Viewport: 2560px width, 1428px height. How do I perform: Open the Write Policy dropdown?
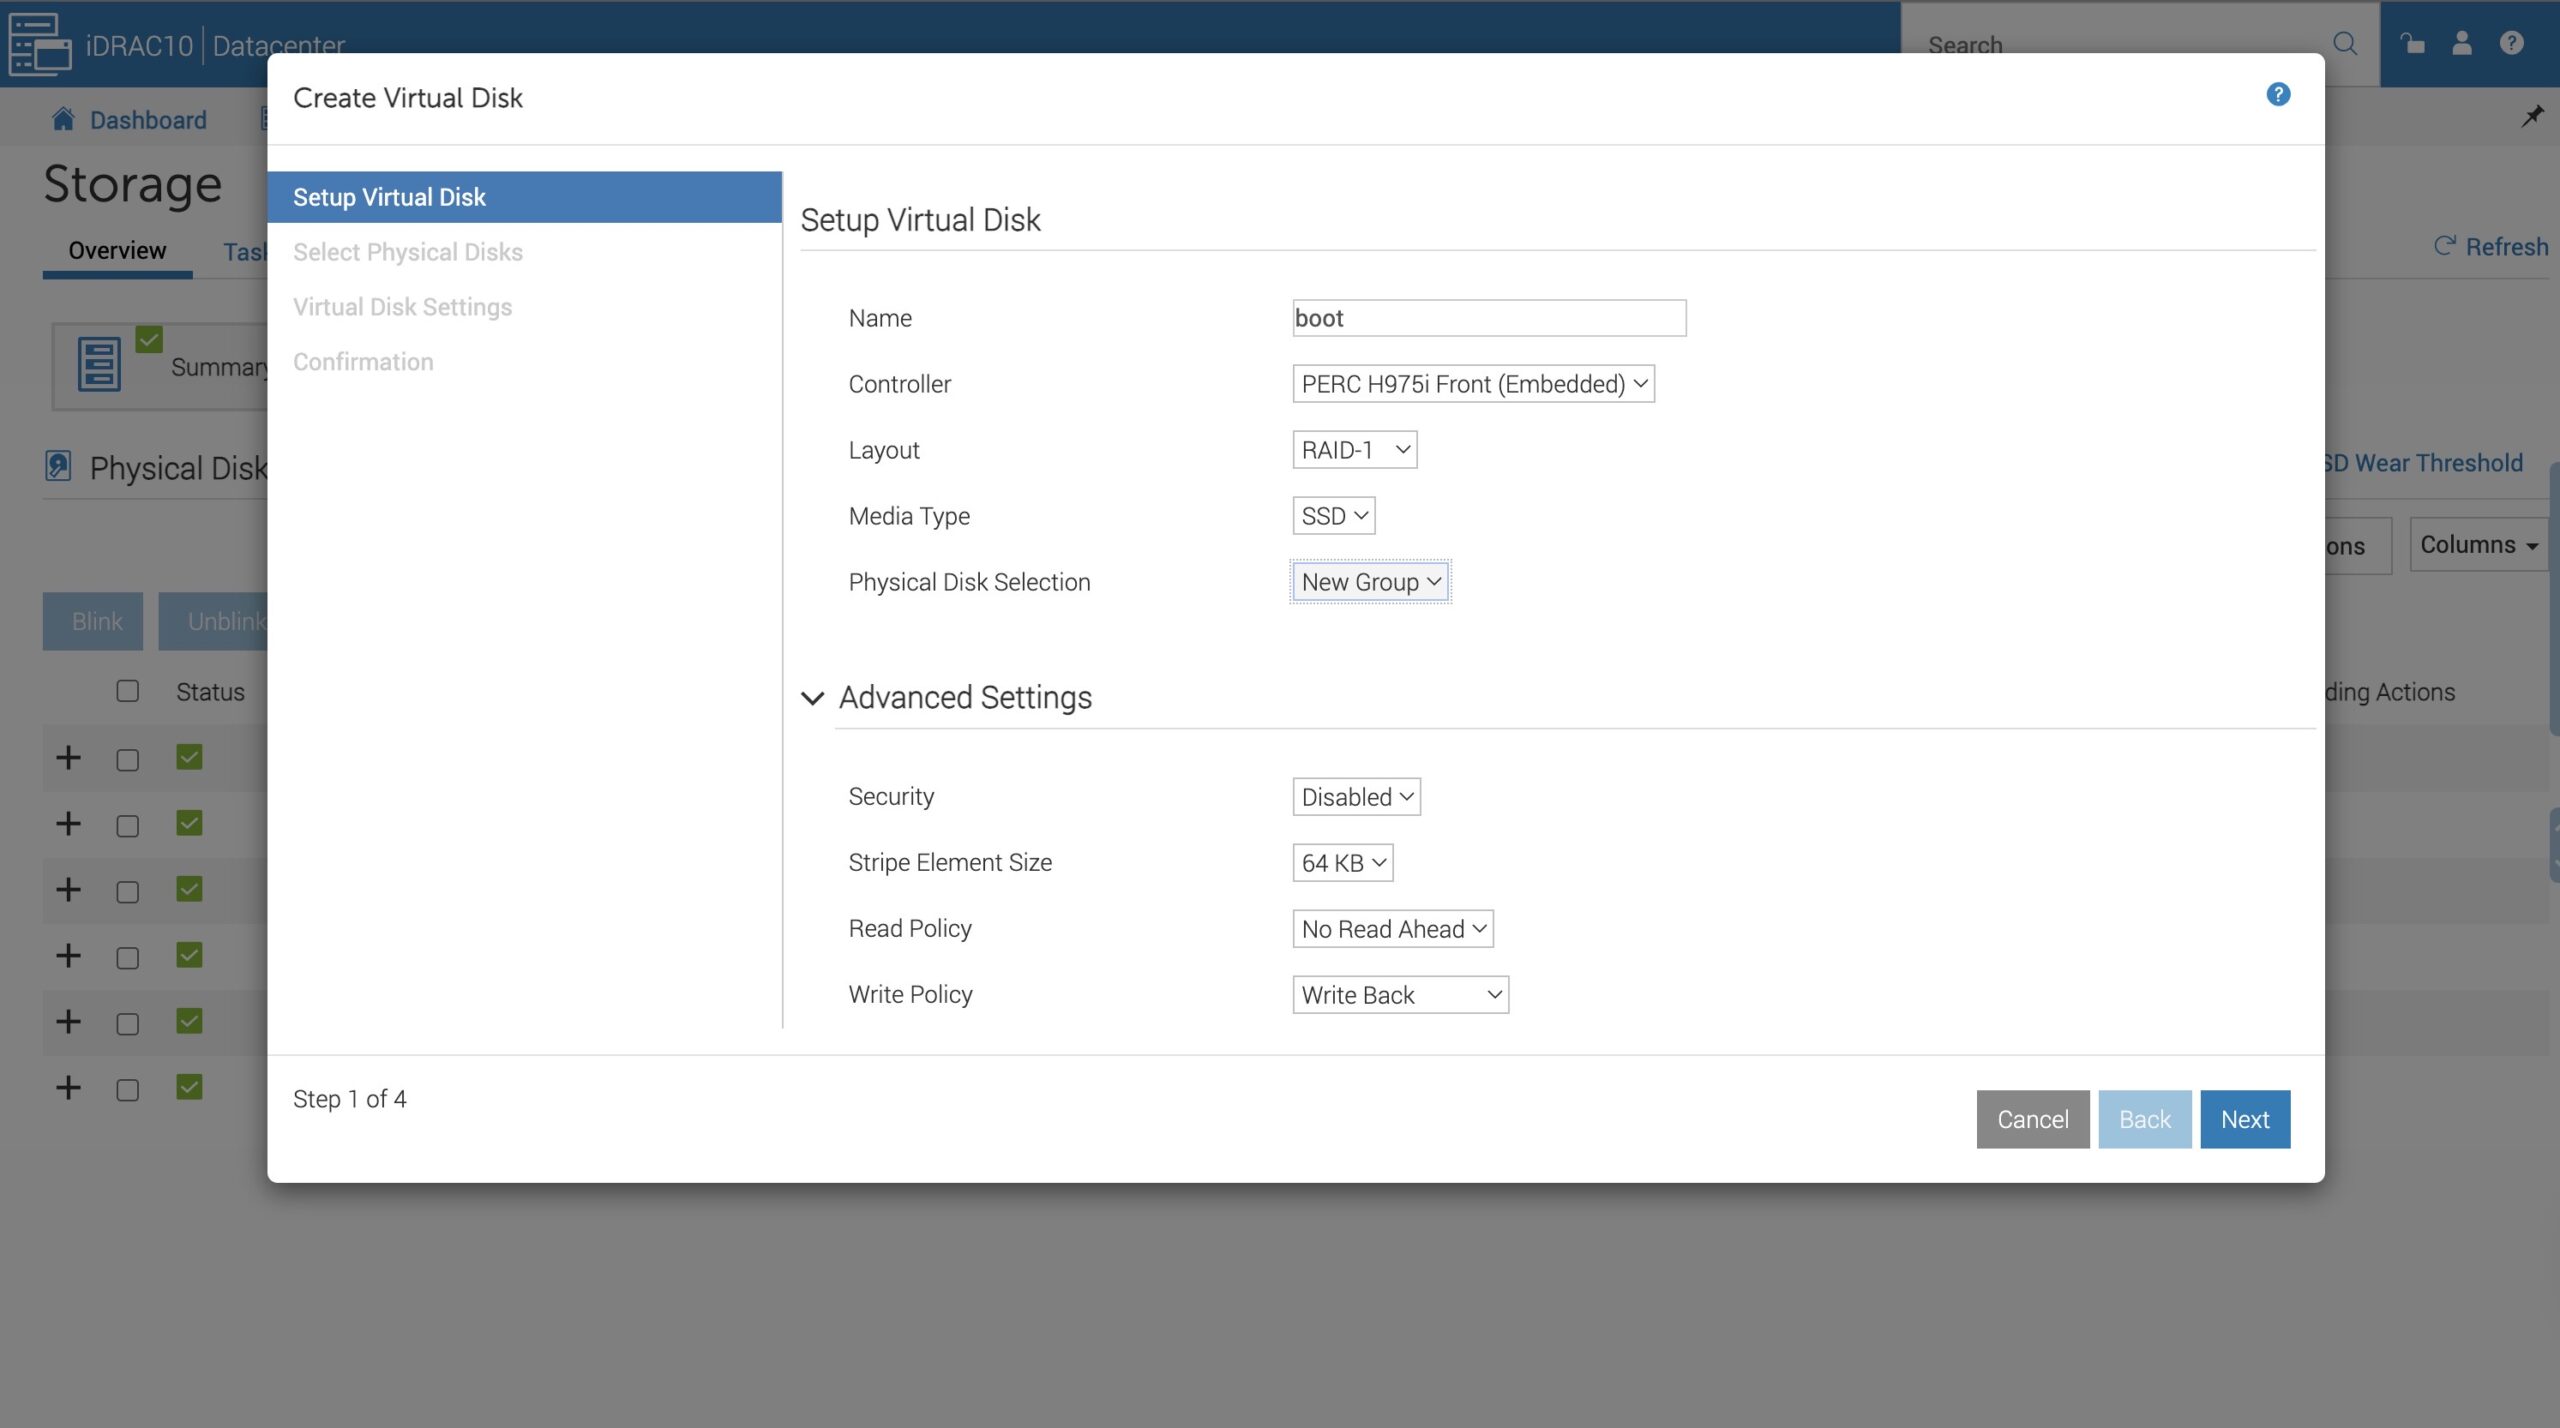[x=1399, y=995]
